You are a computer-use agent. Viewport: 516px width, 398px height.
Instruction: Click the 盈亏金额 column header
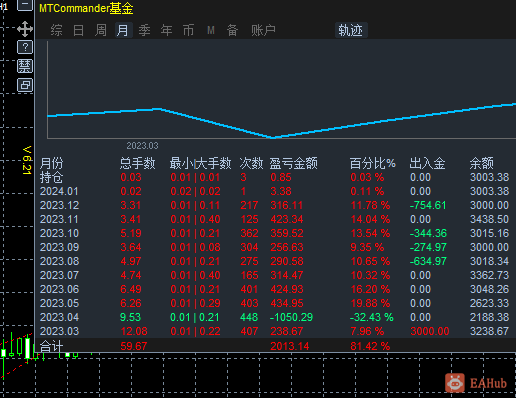tap(294, 163)
